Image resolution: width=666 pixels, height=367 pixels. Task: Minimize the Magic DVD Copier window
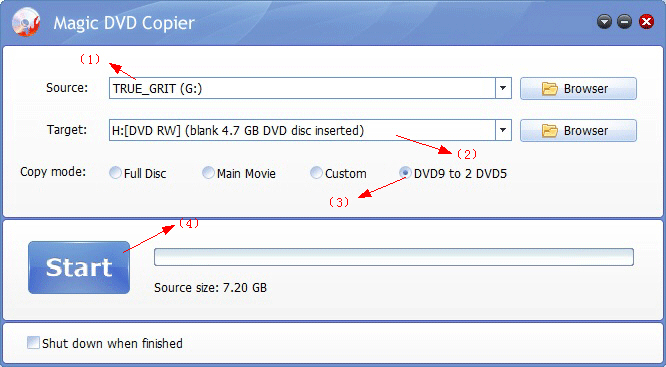point(624,22)
